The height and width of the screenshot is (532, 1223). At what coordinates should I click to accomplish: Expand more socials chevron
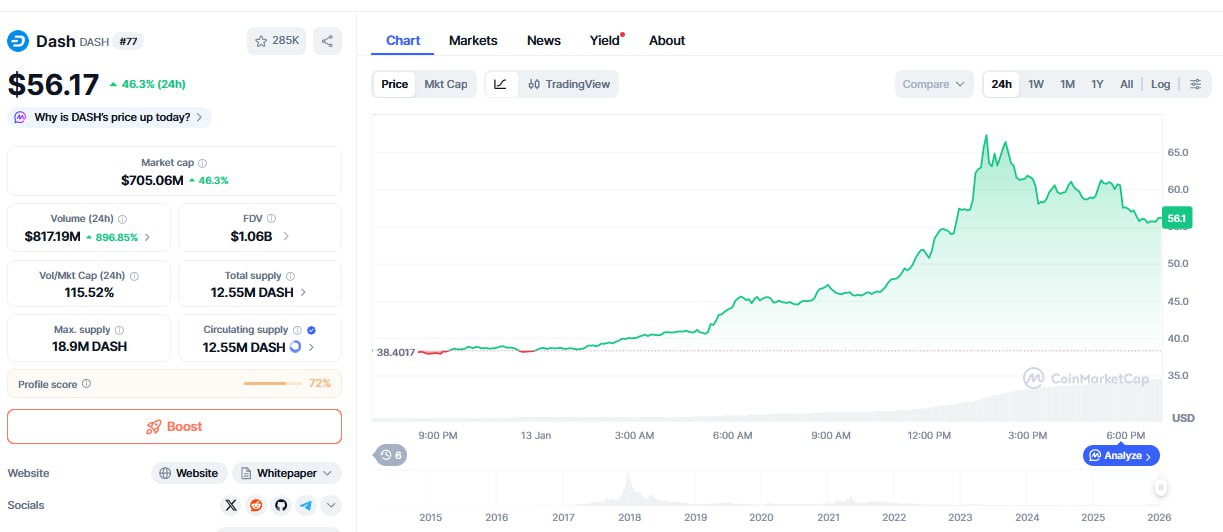(x=331, y=505)
